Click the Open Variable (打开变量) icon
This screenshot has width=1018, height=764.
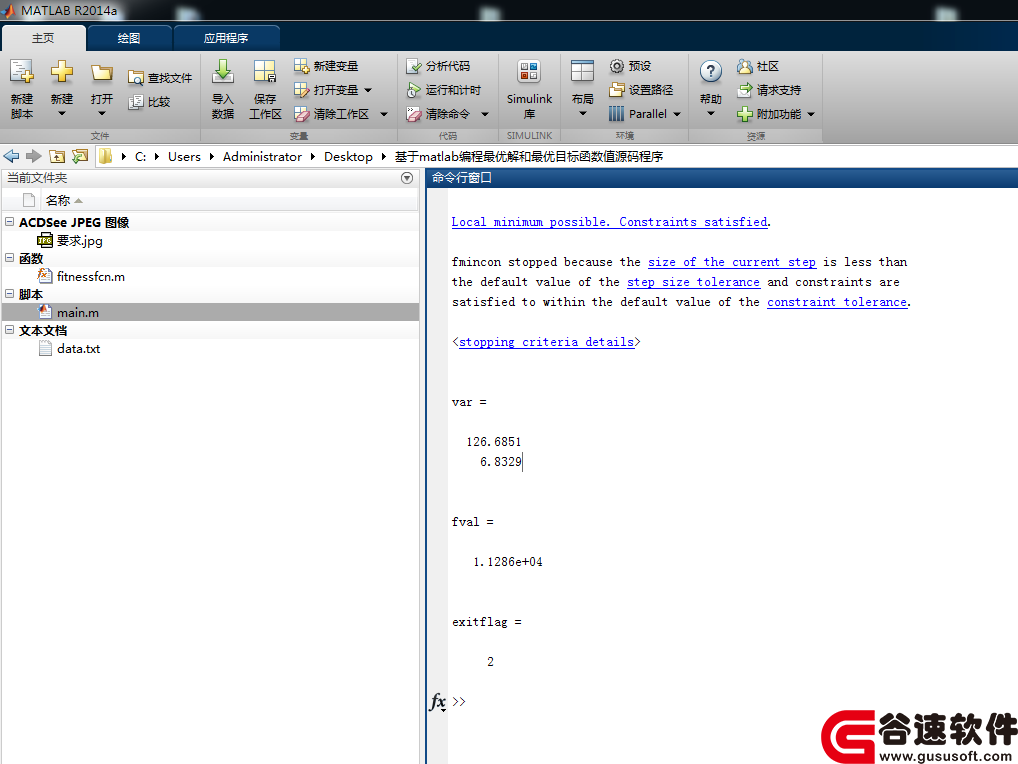(301, 90)
